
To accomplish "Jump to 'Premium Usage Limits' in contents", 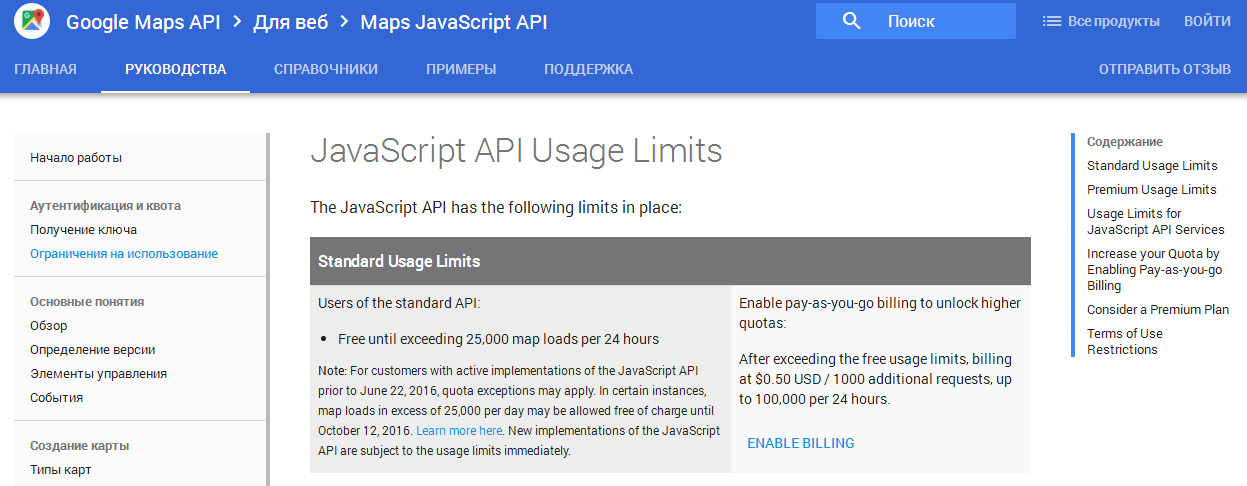I will pos(1152,189).
